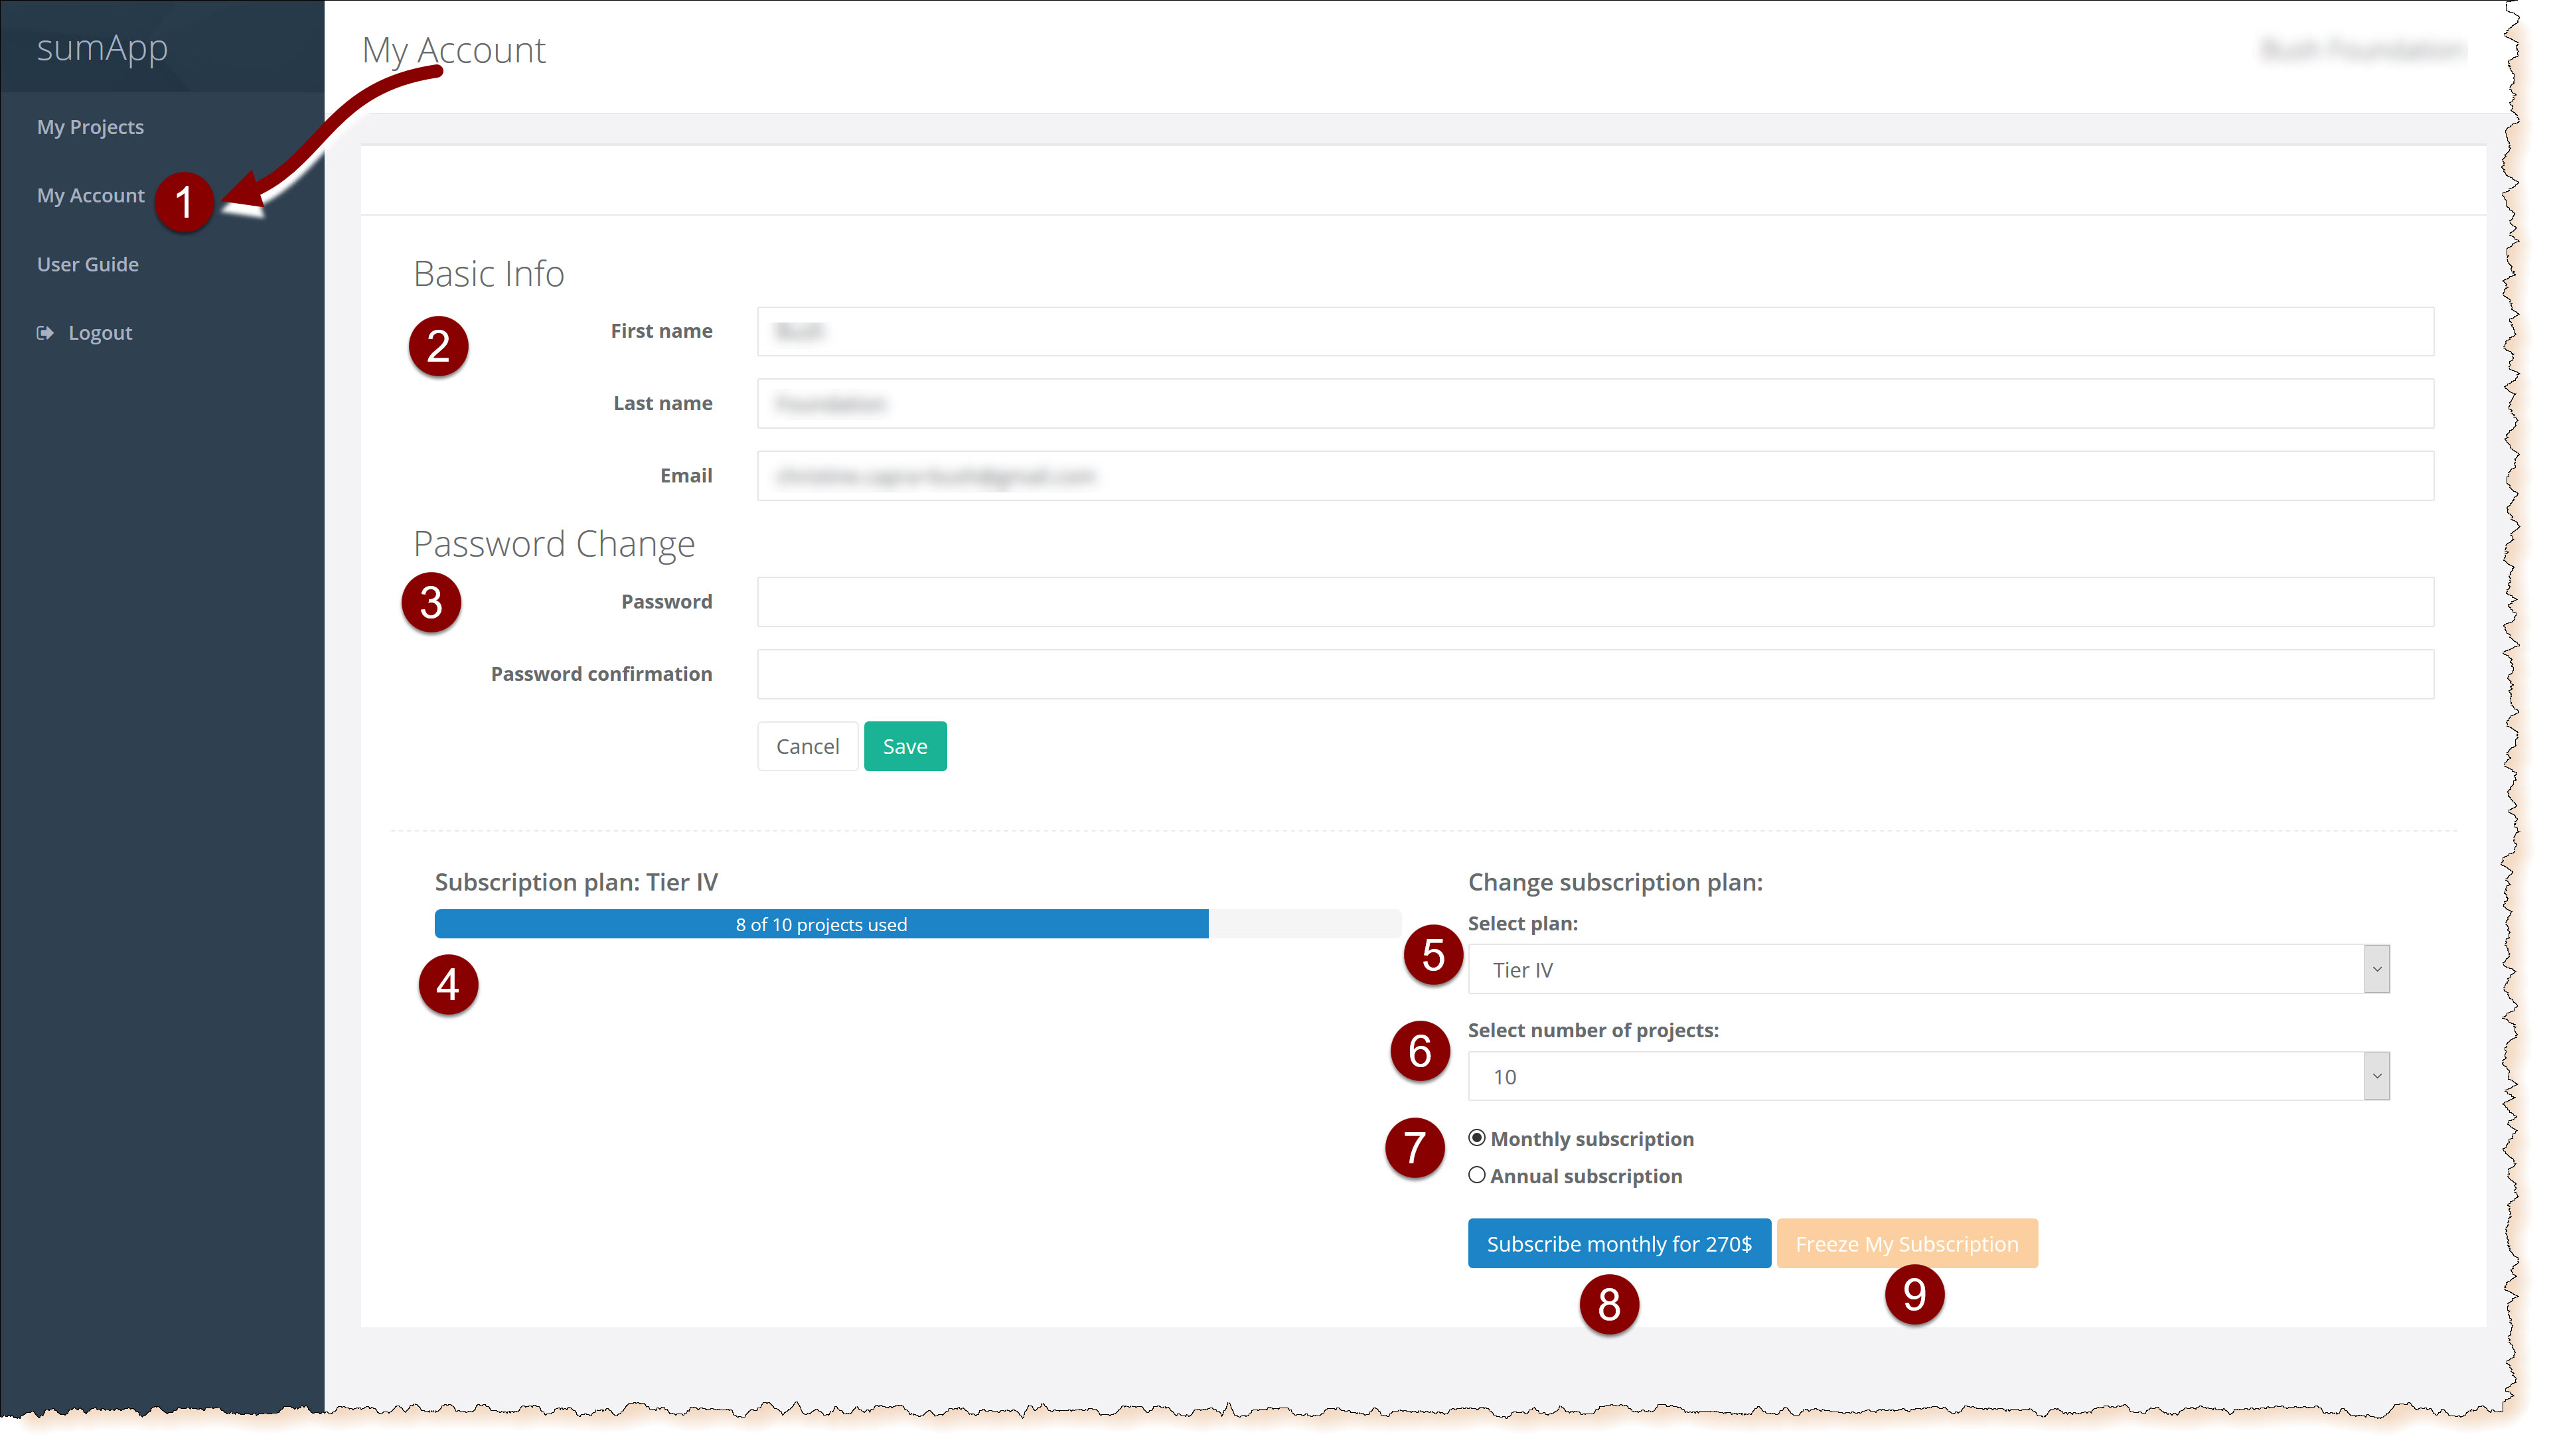The image size is (2557, 1456).
Task: Click the arrow on the plan dropdown
Action: click(2376, 969)
